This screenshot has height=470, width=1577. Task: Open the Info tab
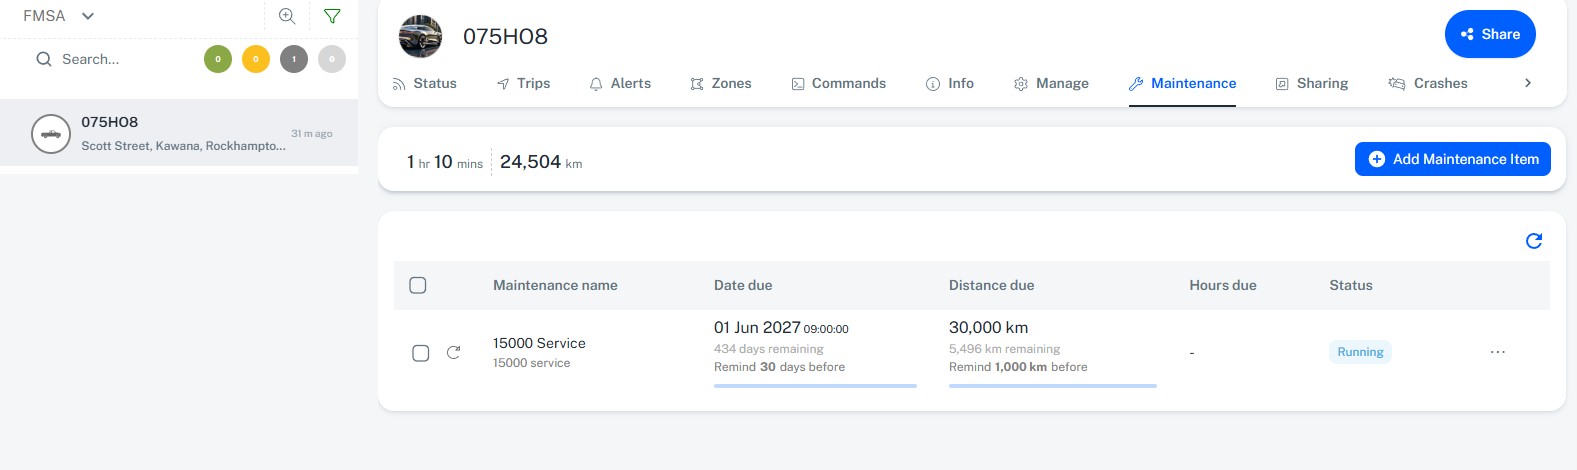(x=950, y=83)
